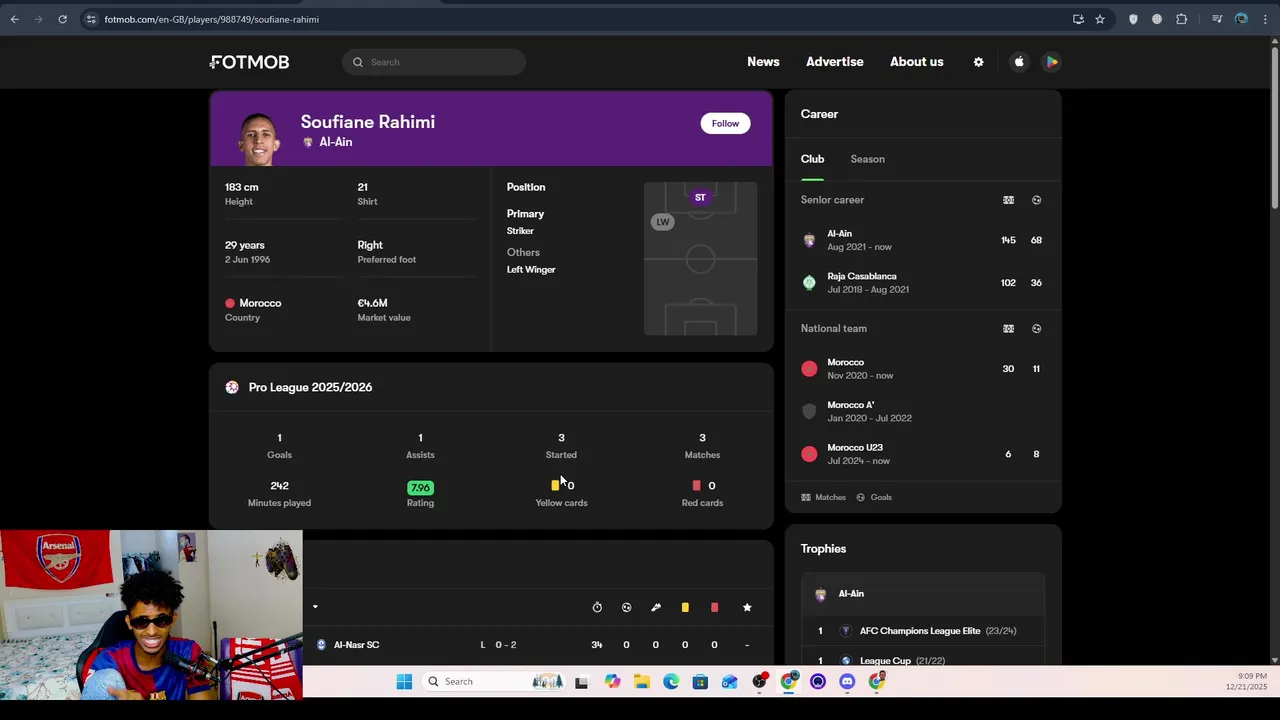
Task: Click the rating star column icon
Action: click(747, 607)
